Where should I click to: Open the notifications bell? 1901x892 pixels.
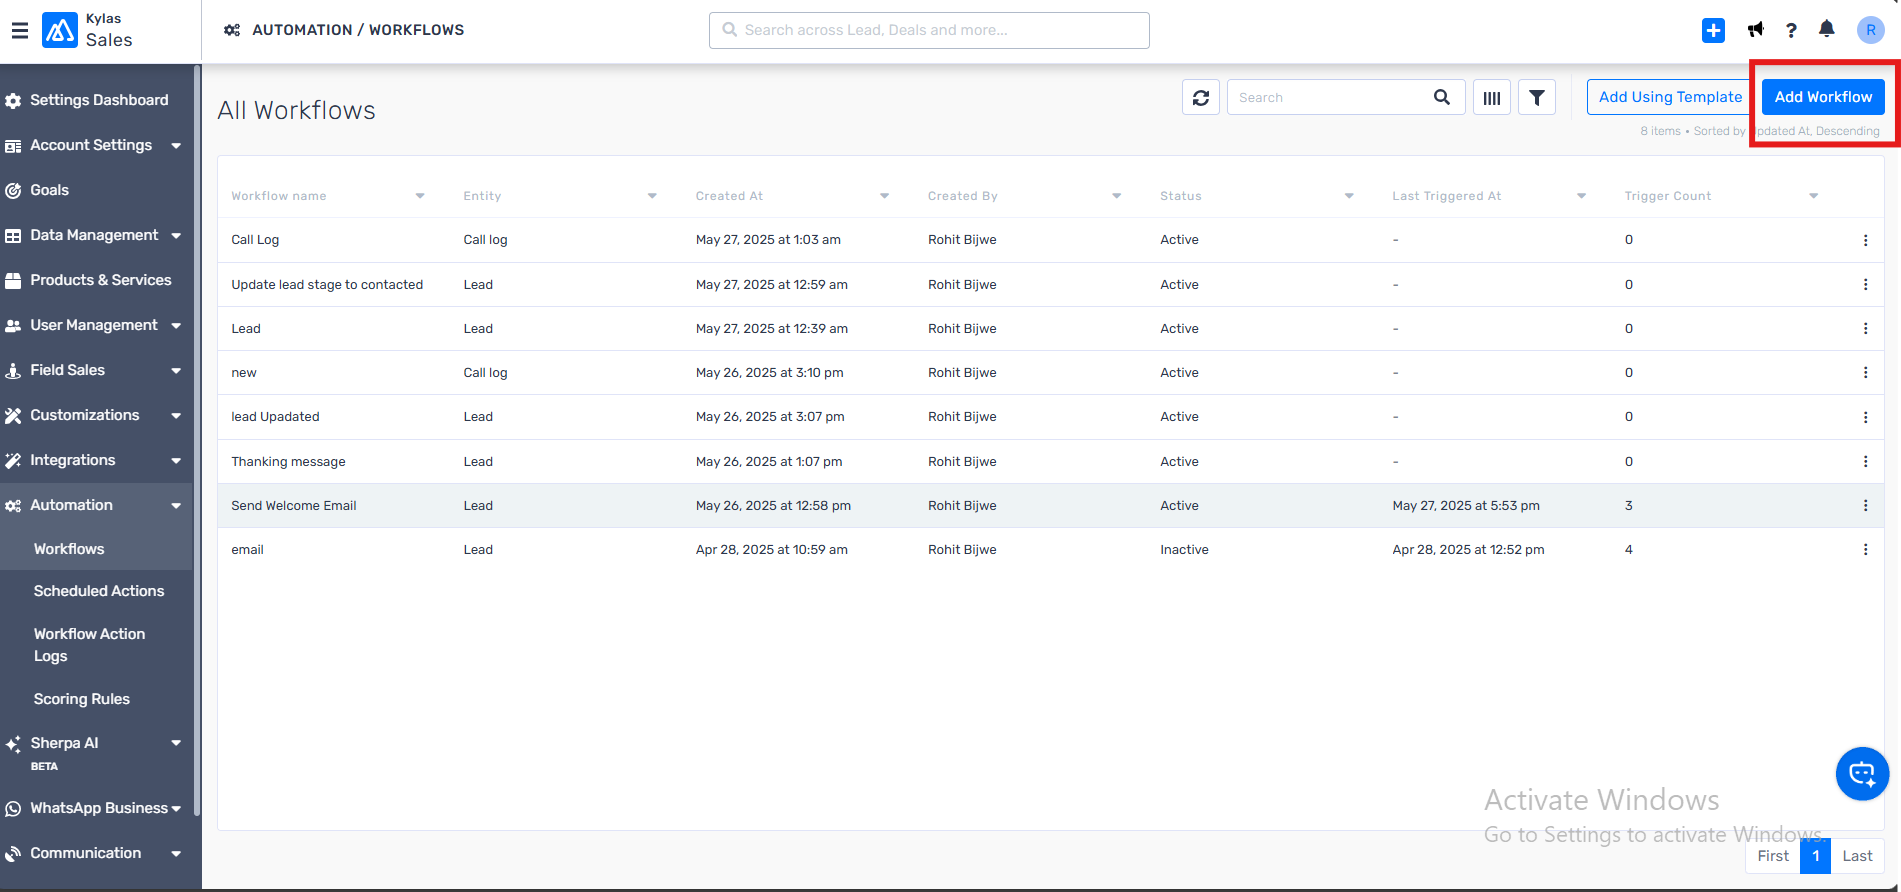1827,29
